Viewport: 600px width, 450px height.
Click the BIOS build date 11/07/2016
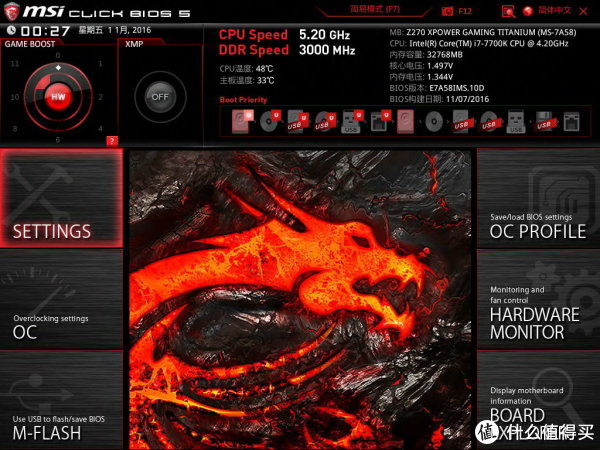pos(467,99)
